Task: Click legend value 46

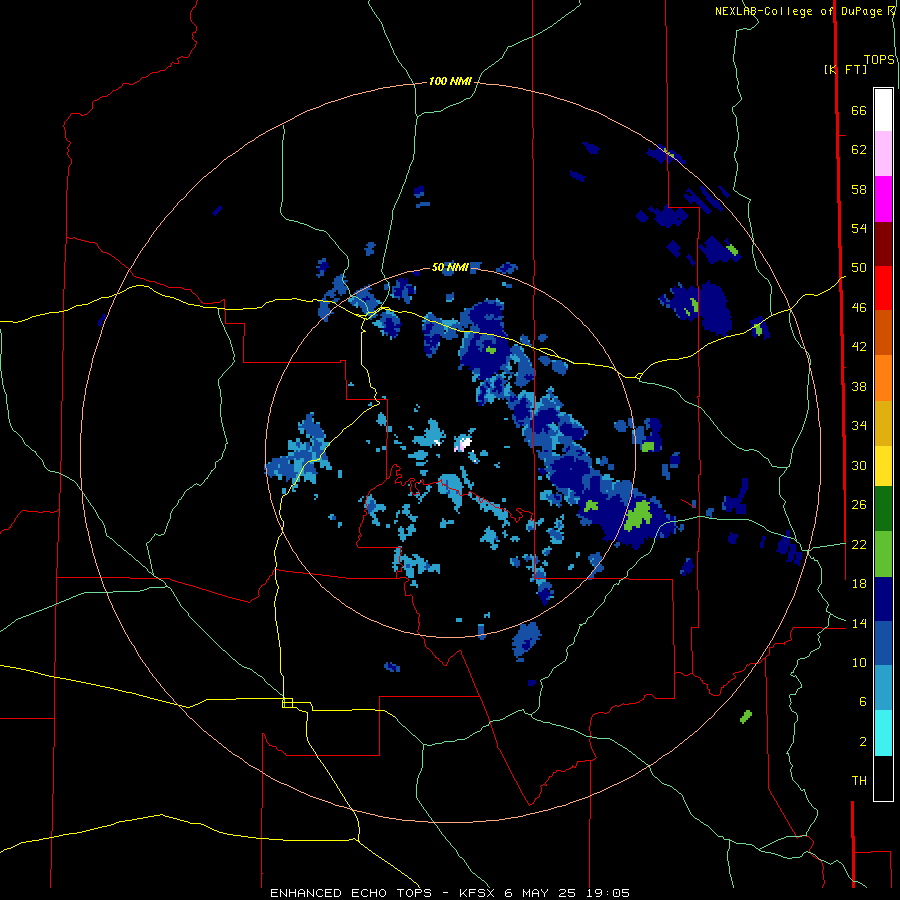Action: (859, 308)
